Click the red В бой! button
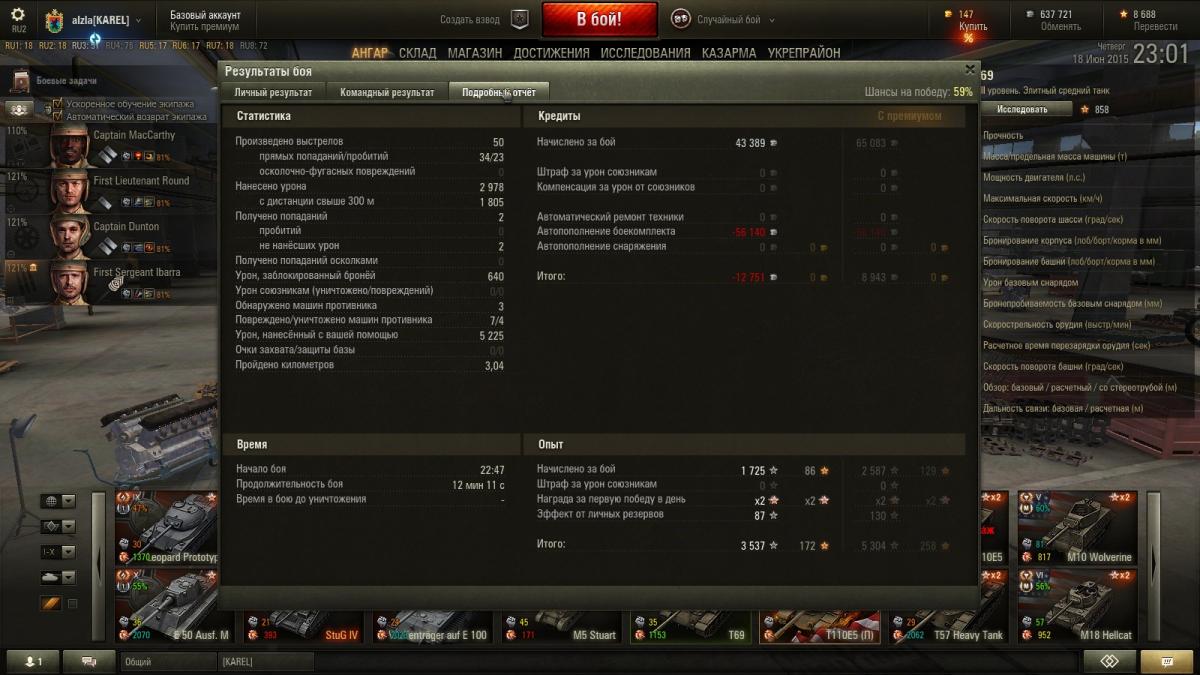Image resolution: width=1200 pixels, height=675 pixels. coord(599,20)
